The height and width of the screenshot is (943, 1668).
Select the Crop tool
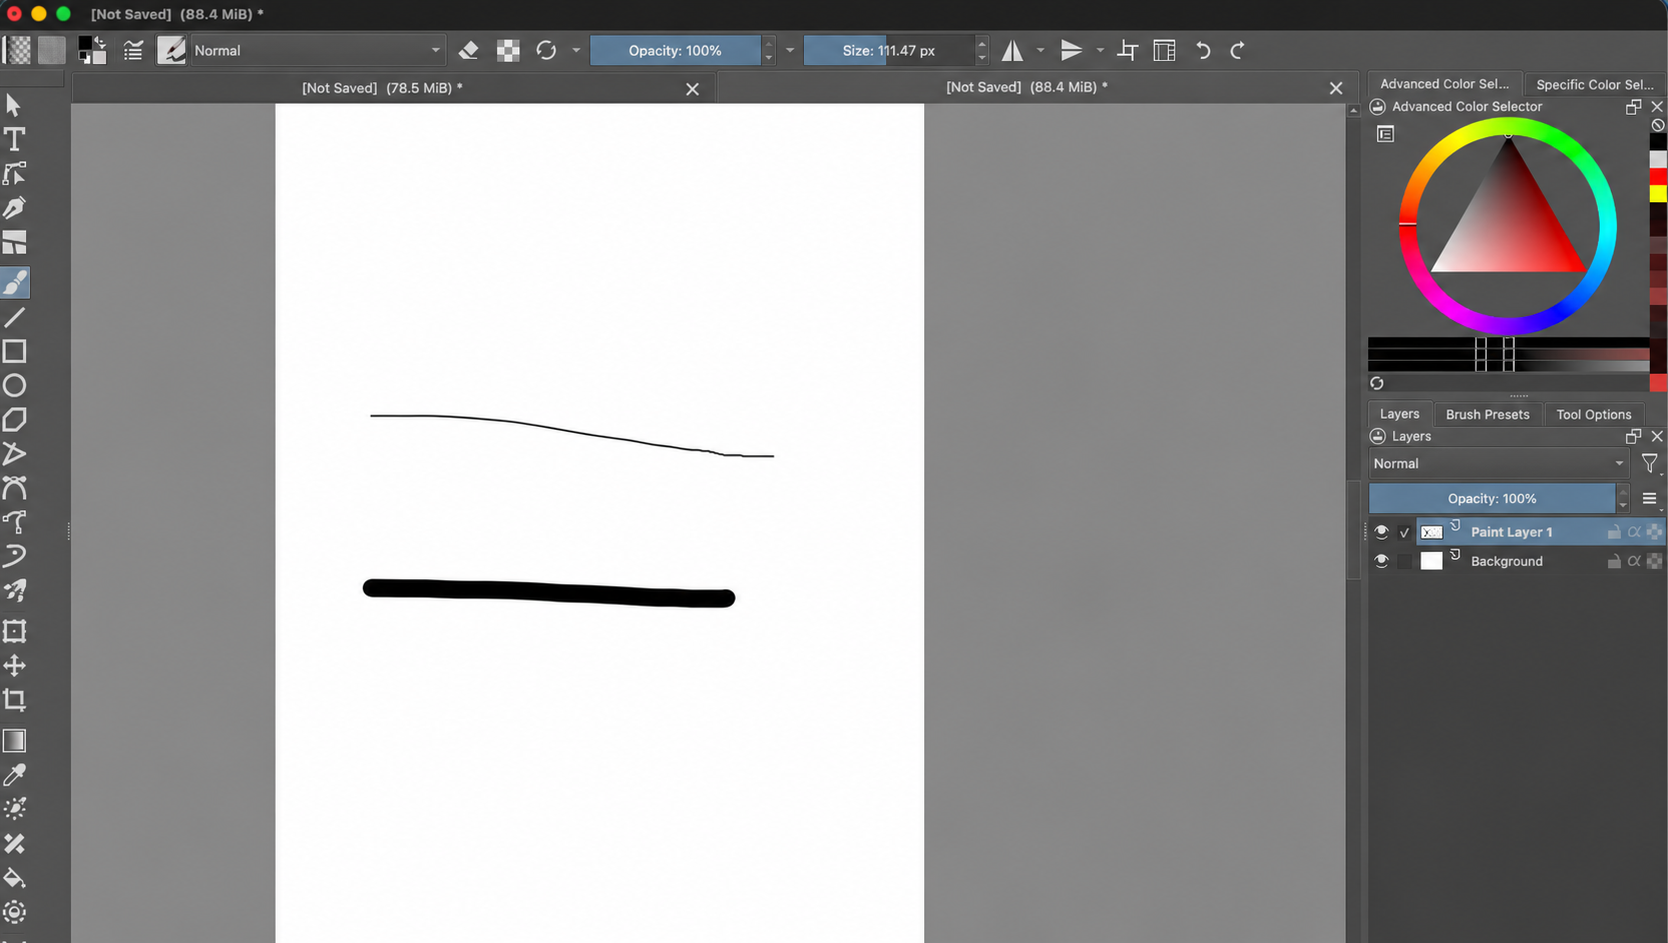click(15, 700)
